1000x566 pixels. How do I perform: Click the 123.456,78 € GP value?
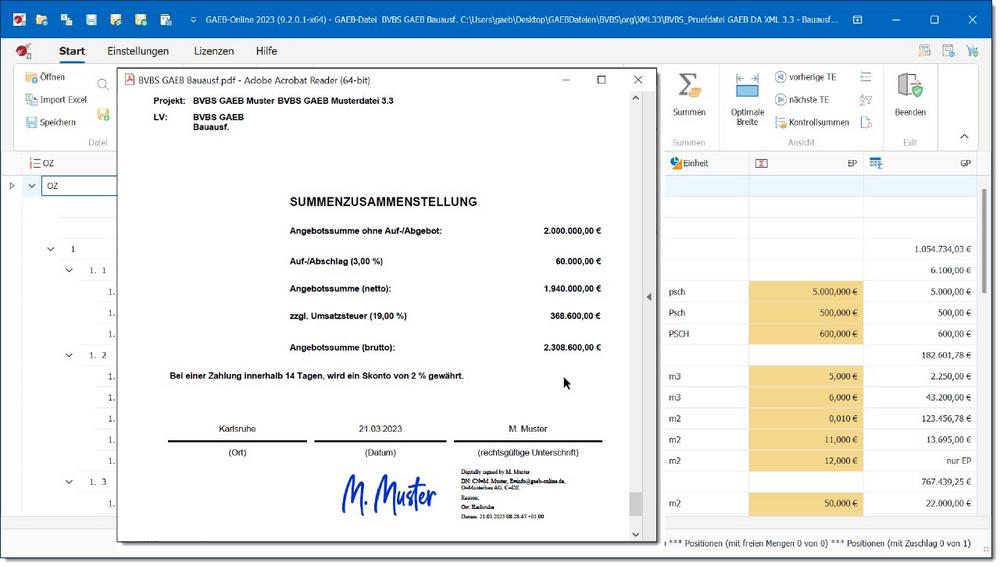pos(946,419)
